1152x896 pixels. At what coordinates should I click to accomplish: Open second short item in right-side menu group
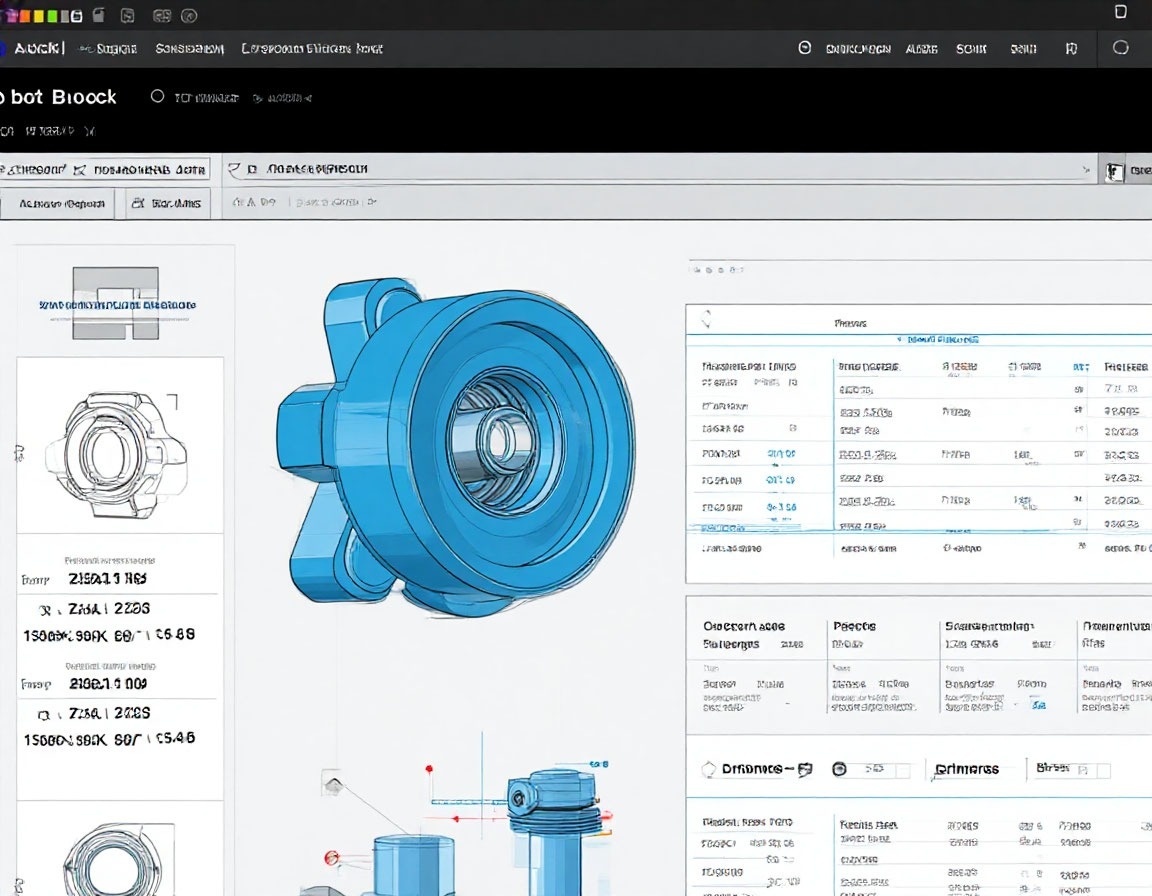[x=921, y=48]
